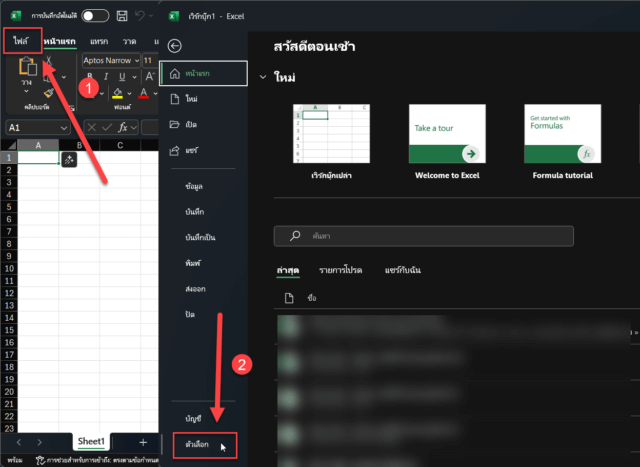Image resolution: width=640 pixels, height=467 pixels.
Task: Click the add new sheet plus icon
Action: click(143, 443)
